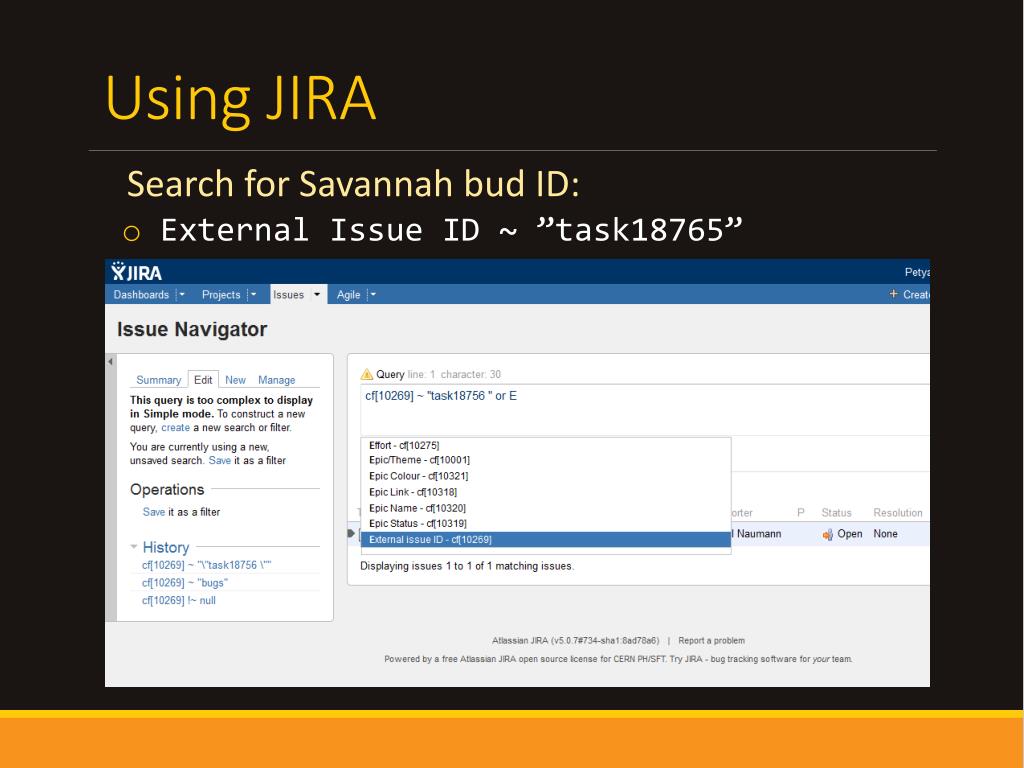
Task: Click 'Displaying issues 1 to 1' text
Action: click(x=467, y=566)
